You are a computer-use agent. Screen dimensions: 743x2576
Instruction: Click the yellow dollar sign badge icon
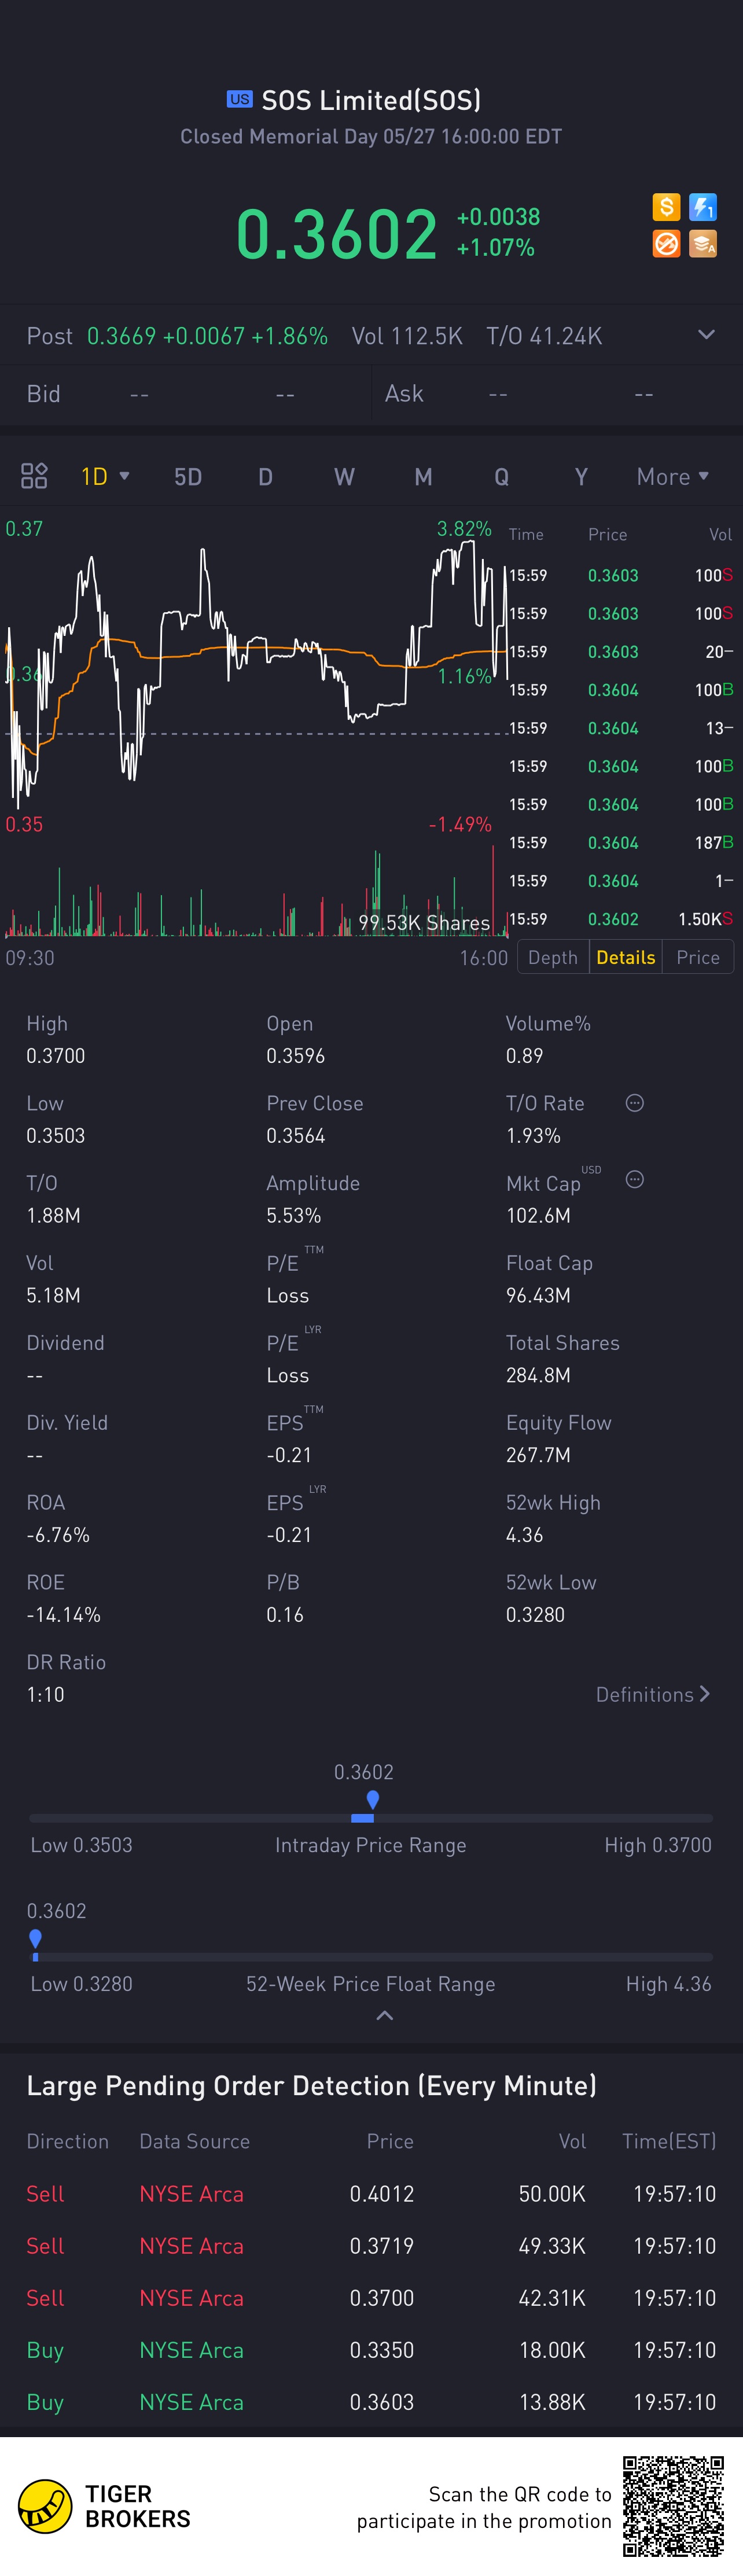click(x=666, y=207)
